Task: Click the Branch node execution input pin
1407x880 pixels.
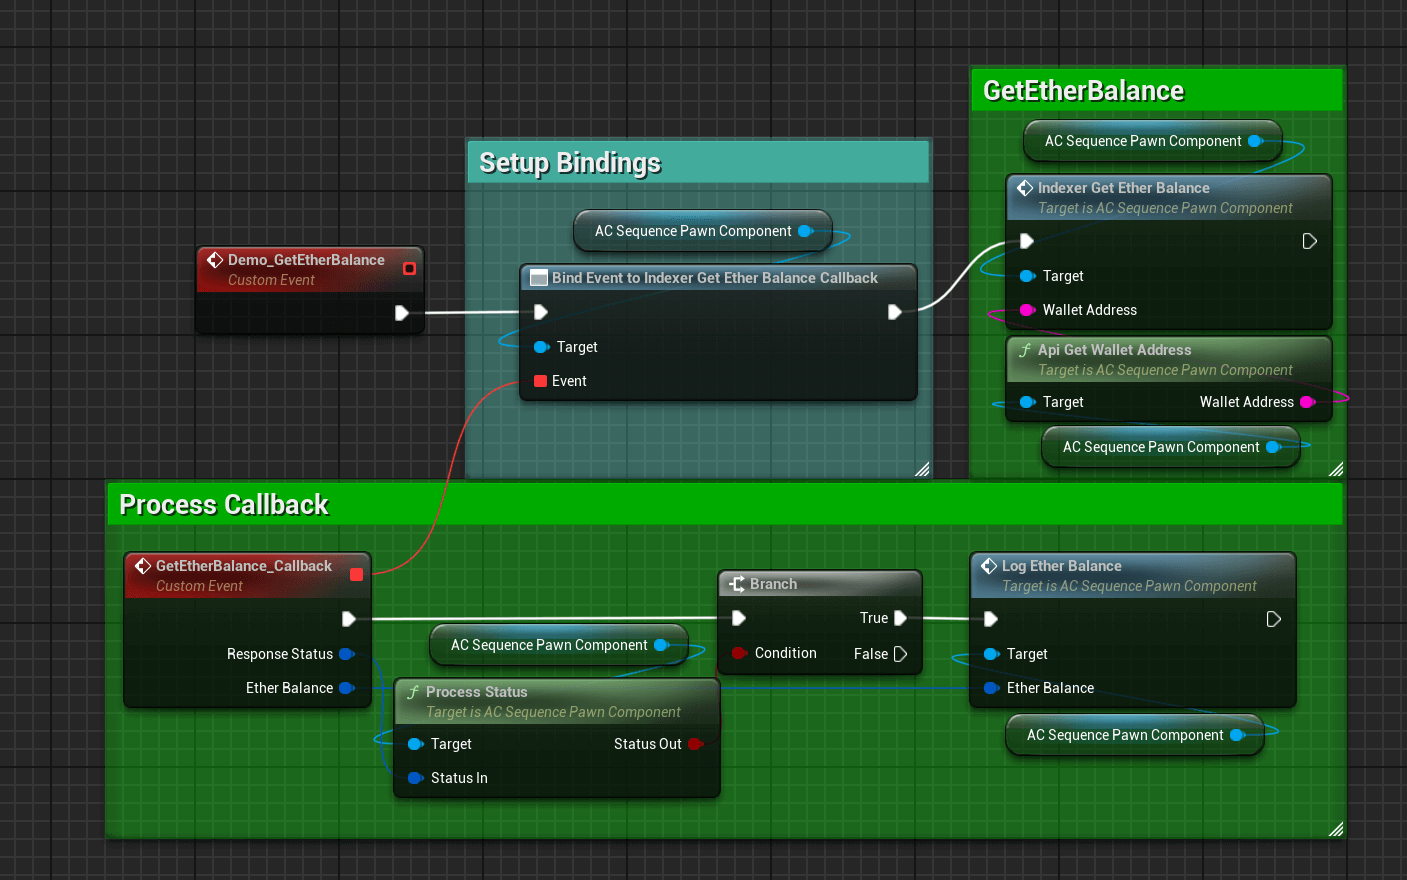Action: [738, 618]
